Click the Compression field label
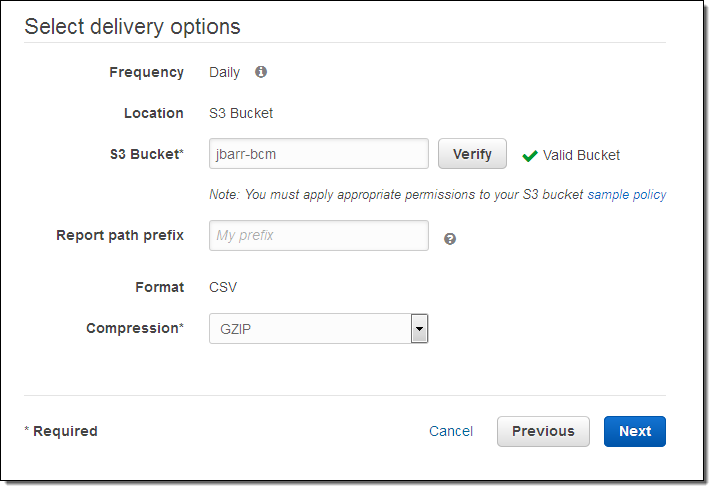The height and width of the screenshot is (491, 714). click(x=134, y=328)
